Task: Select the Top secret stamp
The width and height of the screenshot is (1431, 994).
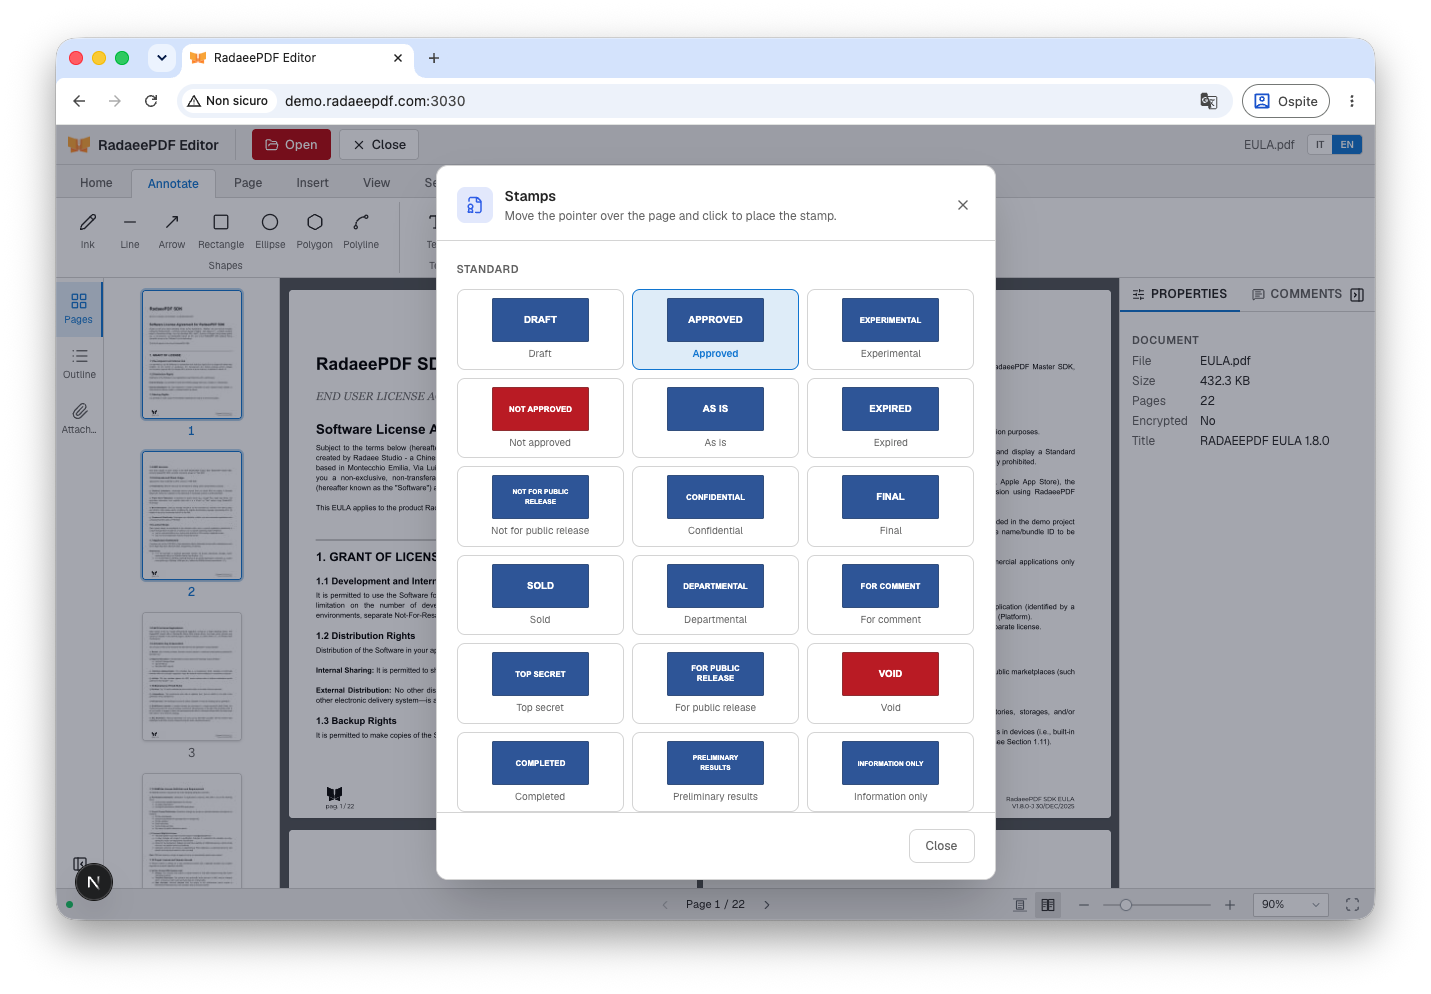Action: 540,683
